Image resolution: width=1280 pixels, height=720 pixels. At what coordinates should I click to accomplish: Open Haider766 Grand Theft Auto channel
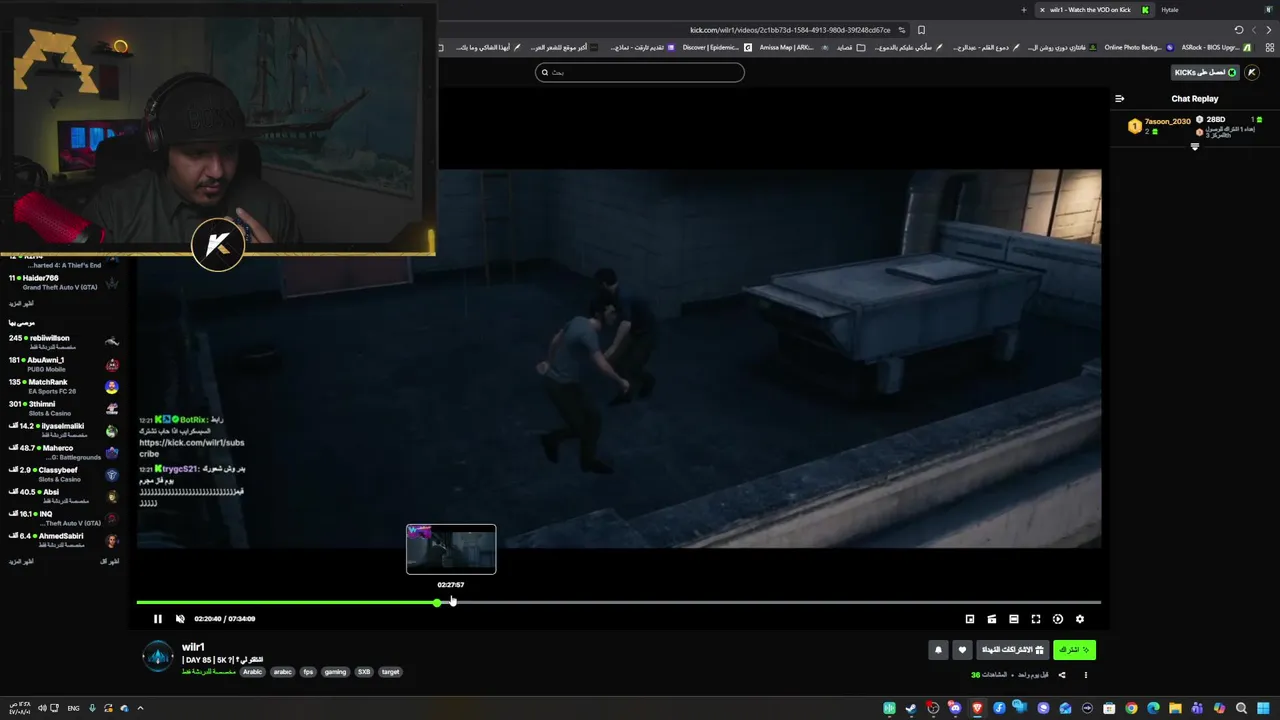[x=64, y=282]
